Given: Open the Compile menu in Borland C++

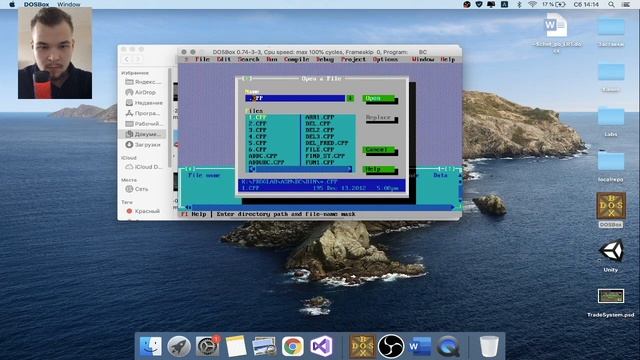Looking at the screenshot, I should 297,60.
